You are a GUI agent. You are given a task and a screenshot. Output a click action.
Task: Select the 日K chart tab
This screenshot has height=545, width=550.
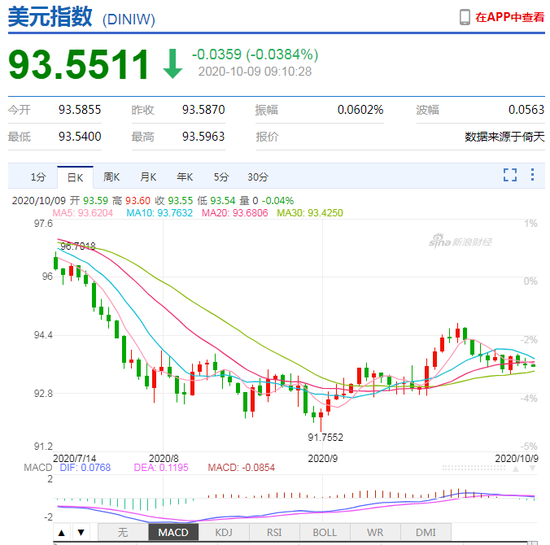click(75, 177)
